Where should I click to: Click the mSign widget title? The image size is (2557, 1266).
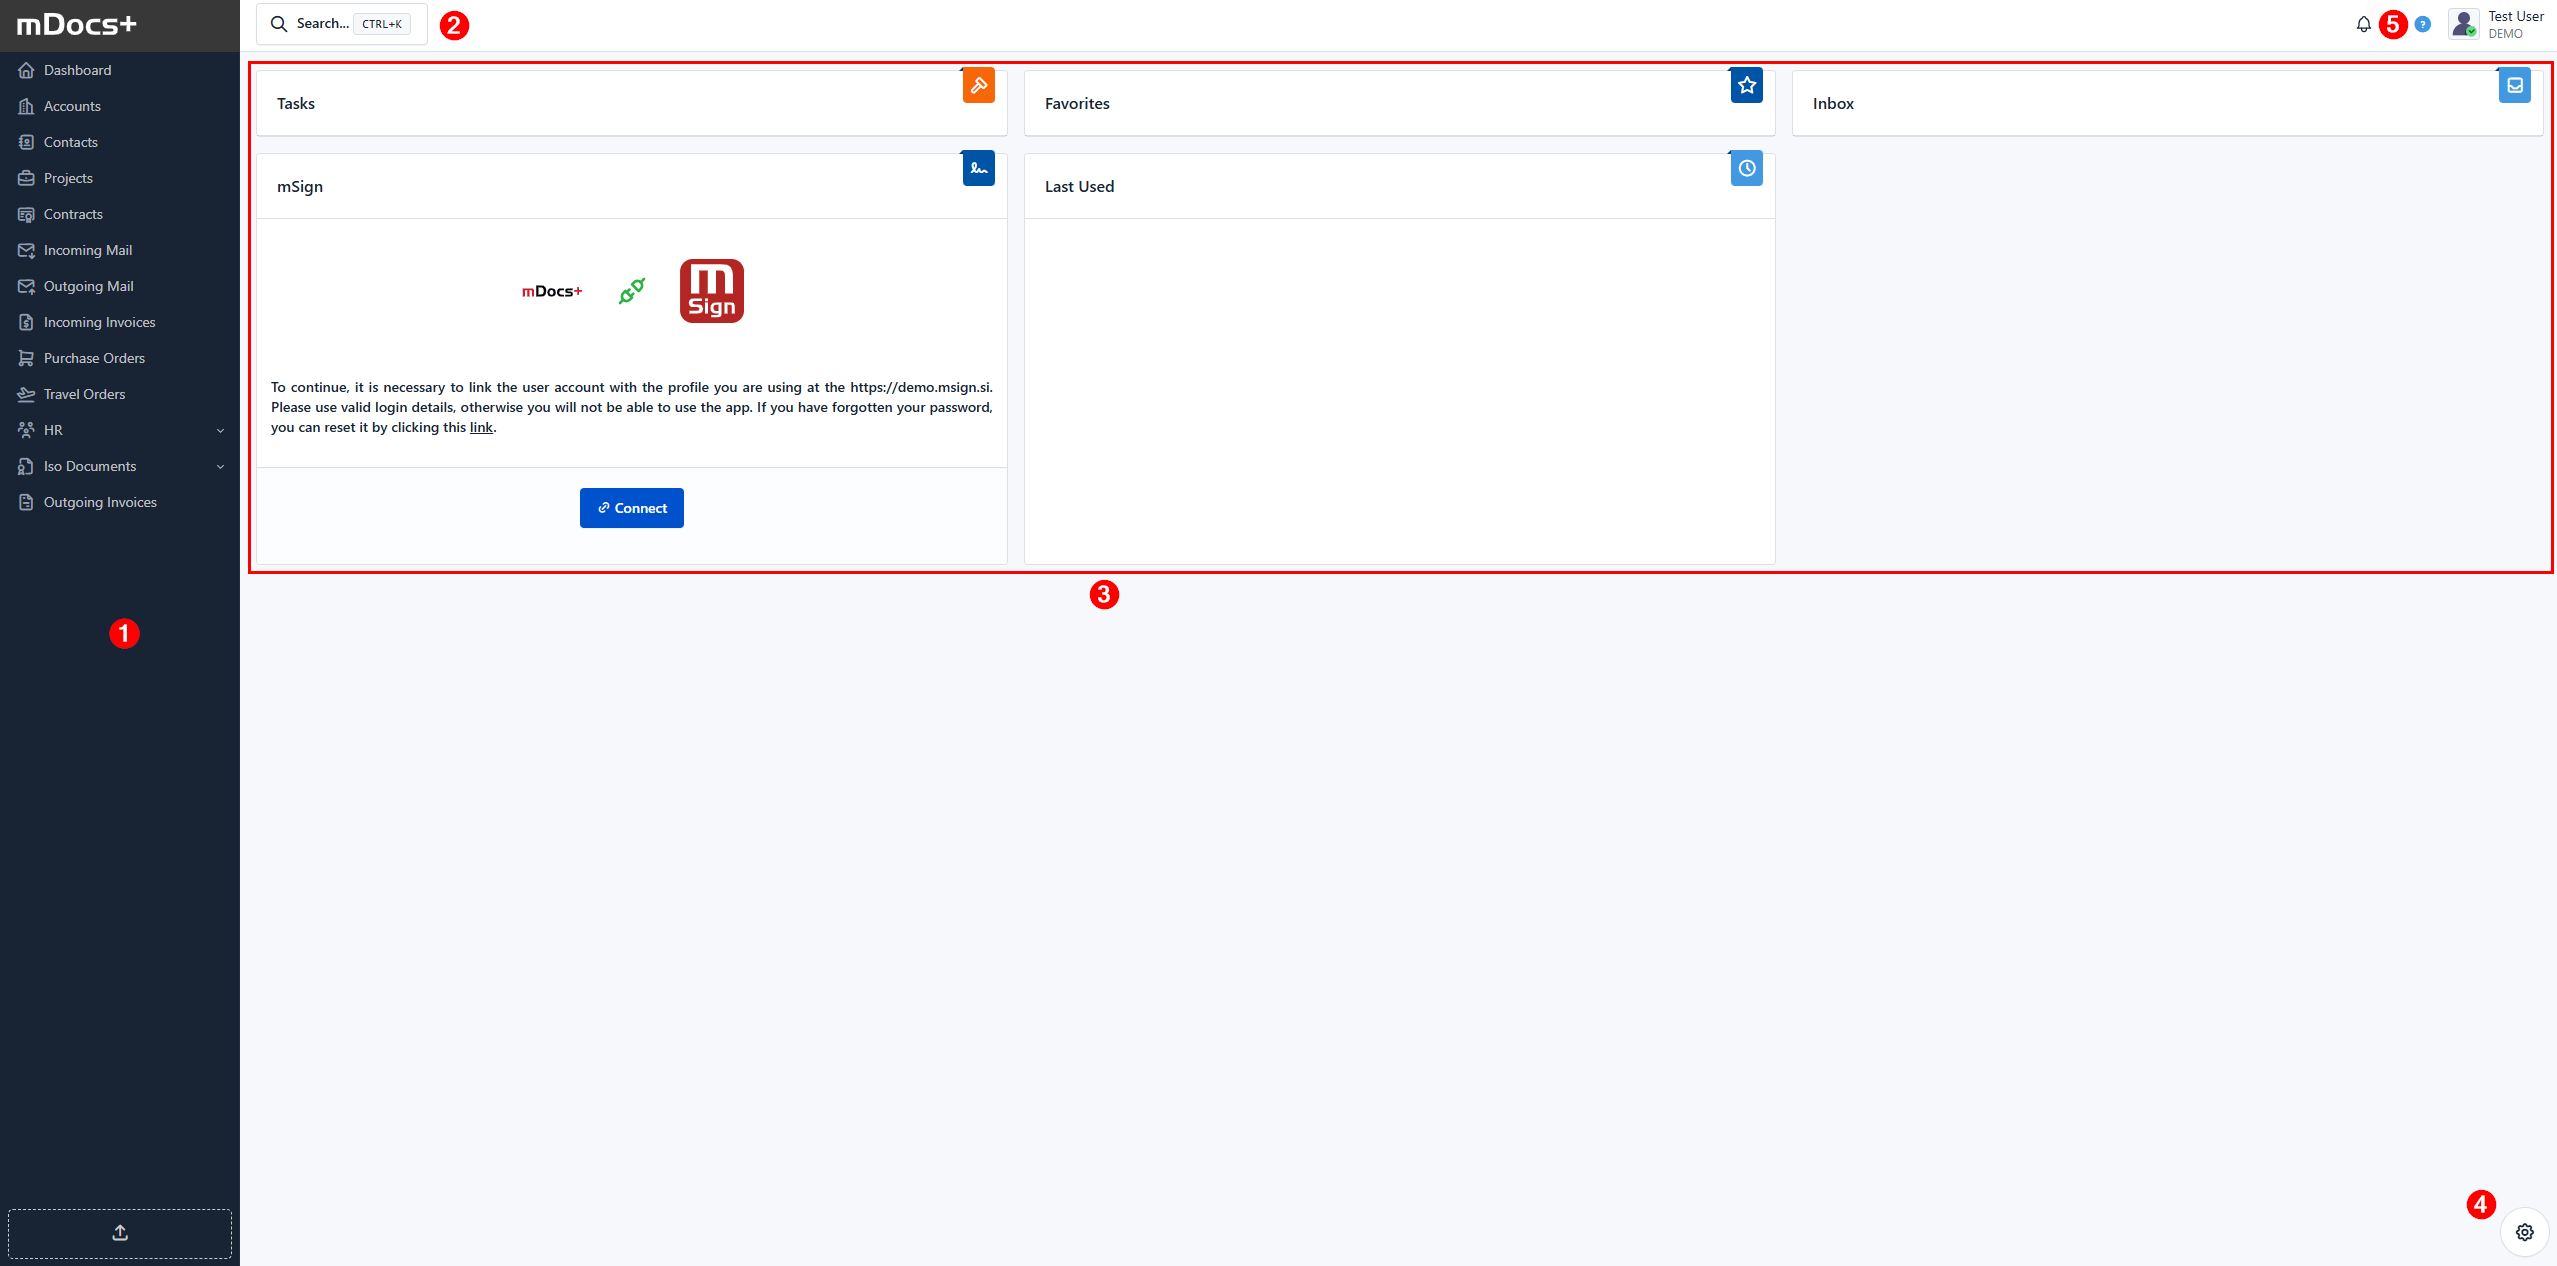point(300,186)
